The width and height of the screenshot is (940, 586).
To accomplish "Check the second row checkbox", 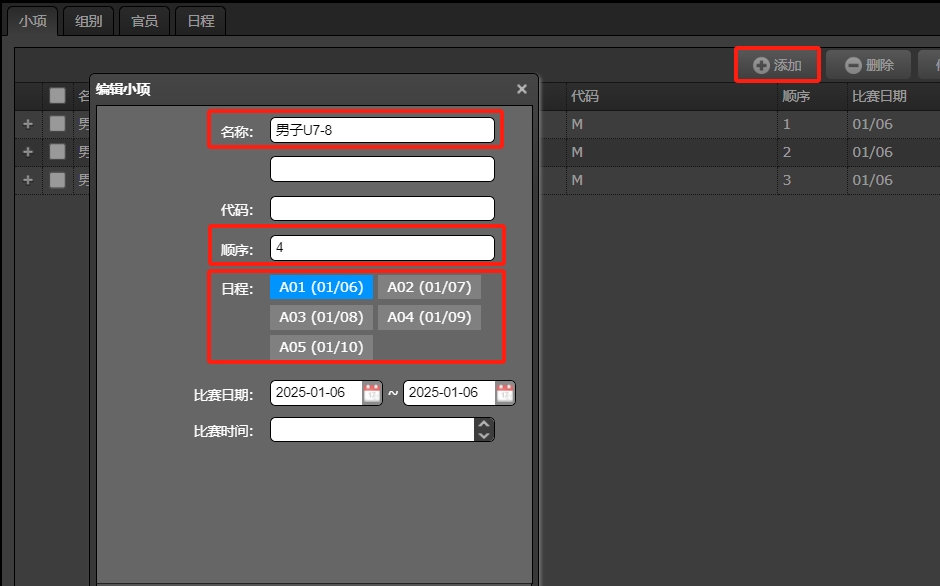I will click(x=58, y=152).
